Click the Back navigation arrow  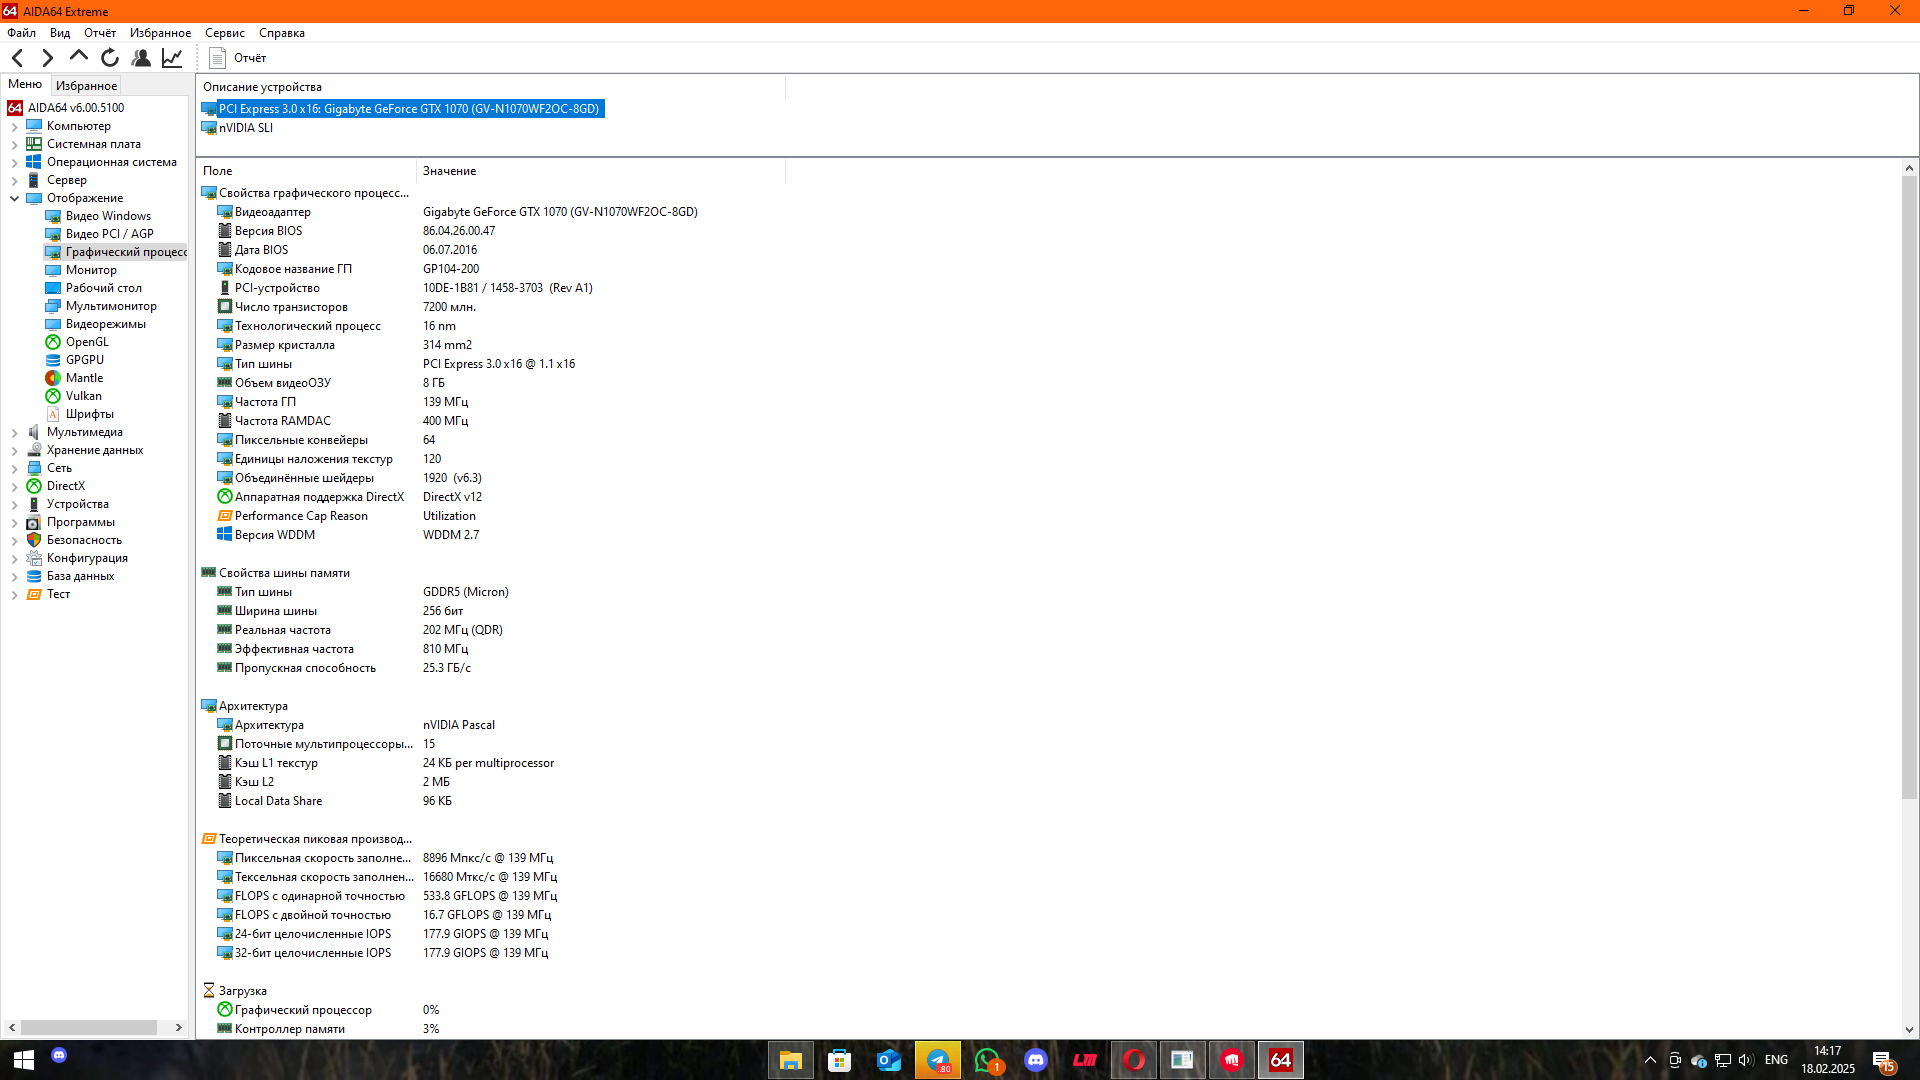[17, 58]
